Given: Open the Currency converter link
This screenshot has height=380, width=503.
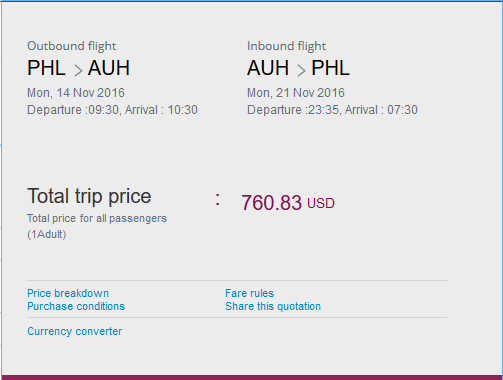Looking at the screenshot, I should click(75, 331).
